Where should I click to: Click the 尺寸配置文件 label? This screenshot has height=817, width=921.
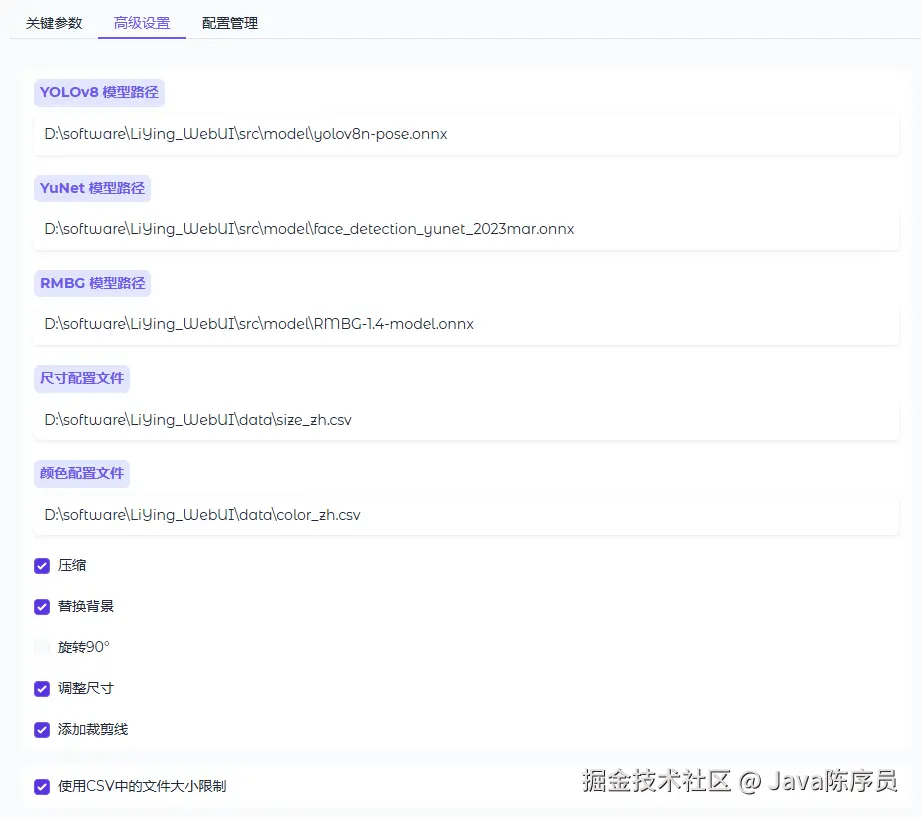point(82,379)
